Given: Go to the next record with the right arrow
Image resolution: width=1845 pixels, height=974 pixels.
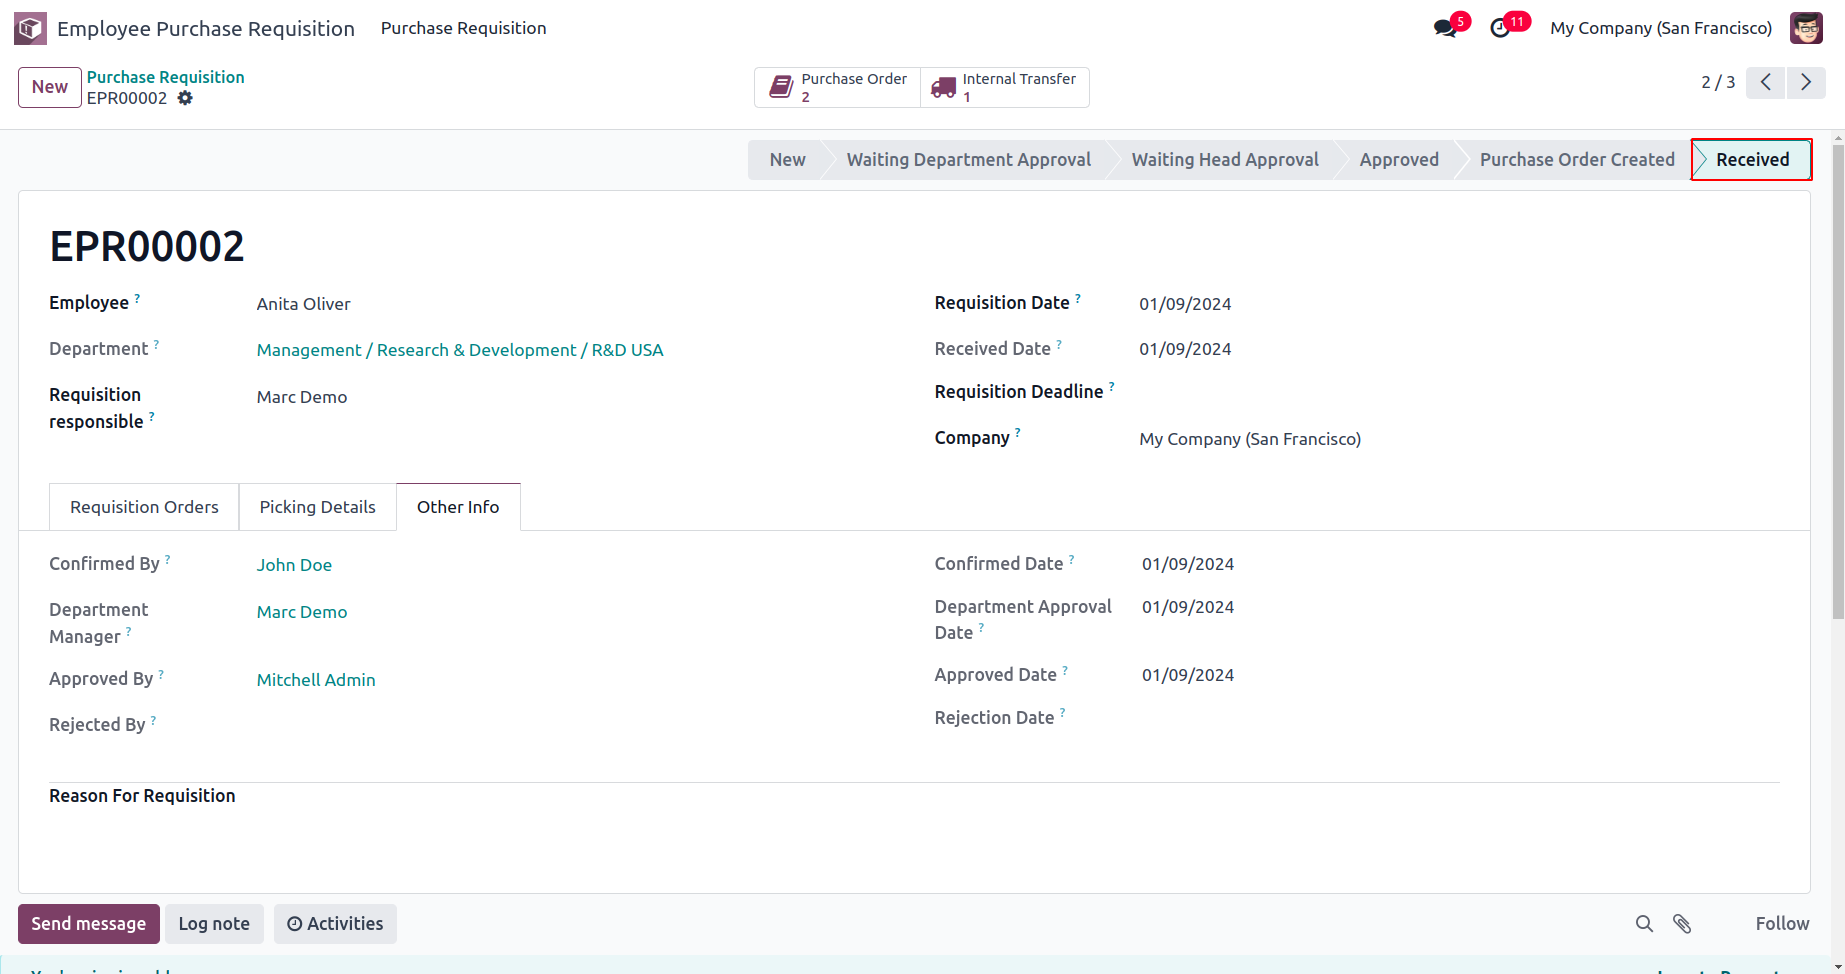Looking at the screenshot, I should point(1806,82).
